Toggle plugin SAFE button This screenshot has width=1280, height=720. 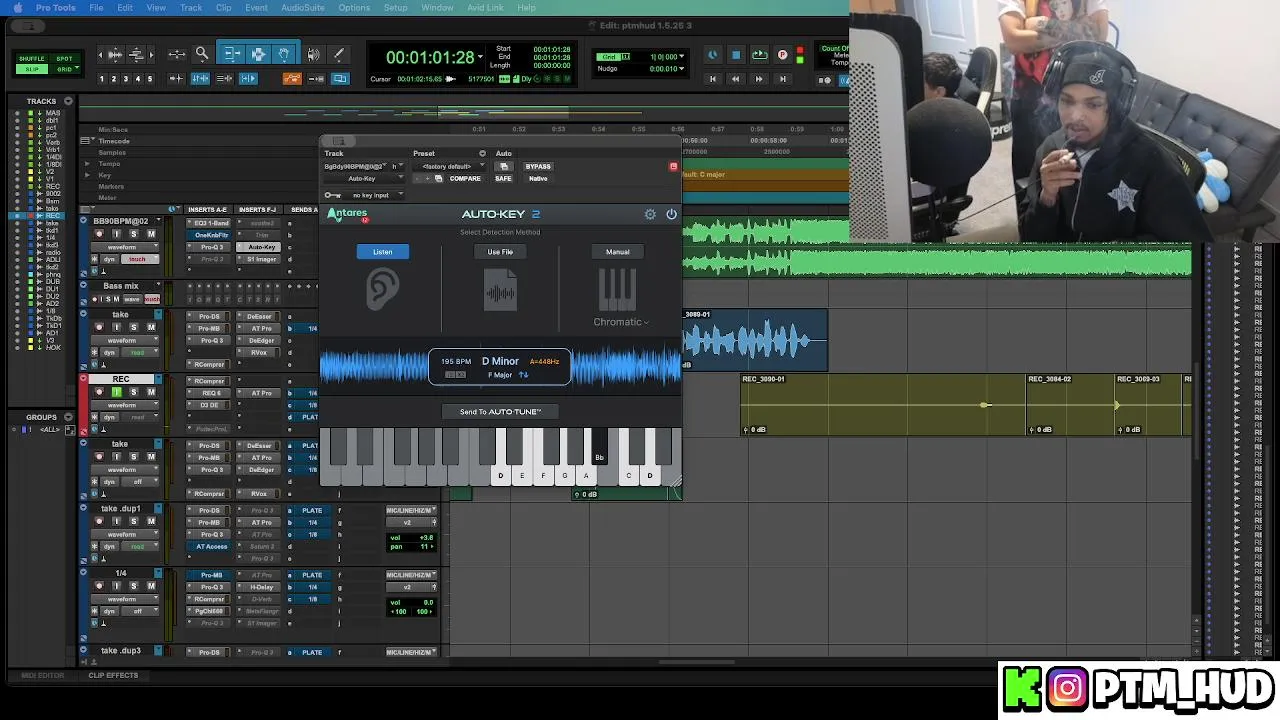pyautogui.click(x=503, y=178)
